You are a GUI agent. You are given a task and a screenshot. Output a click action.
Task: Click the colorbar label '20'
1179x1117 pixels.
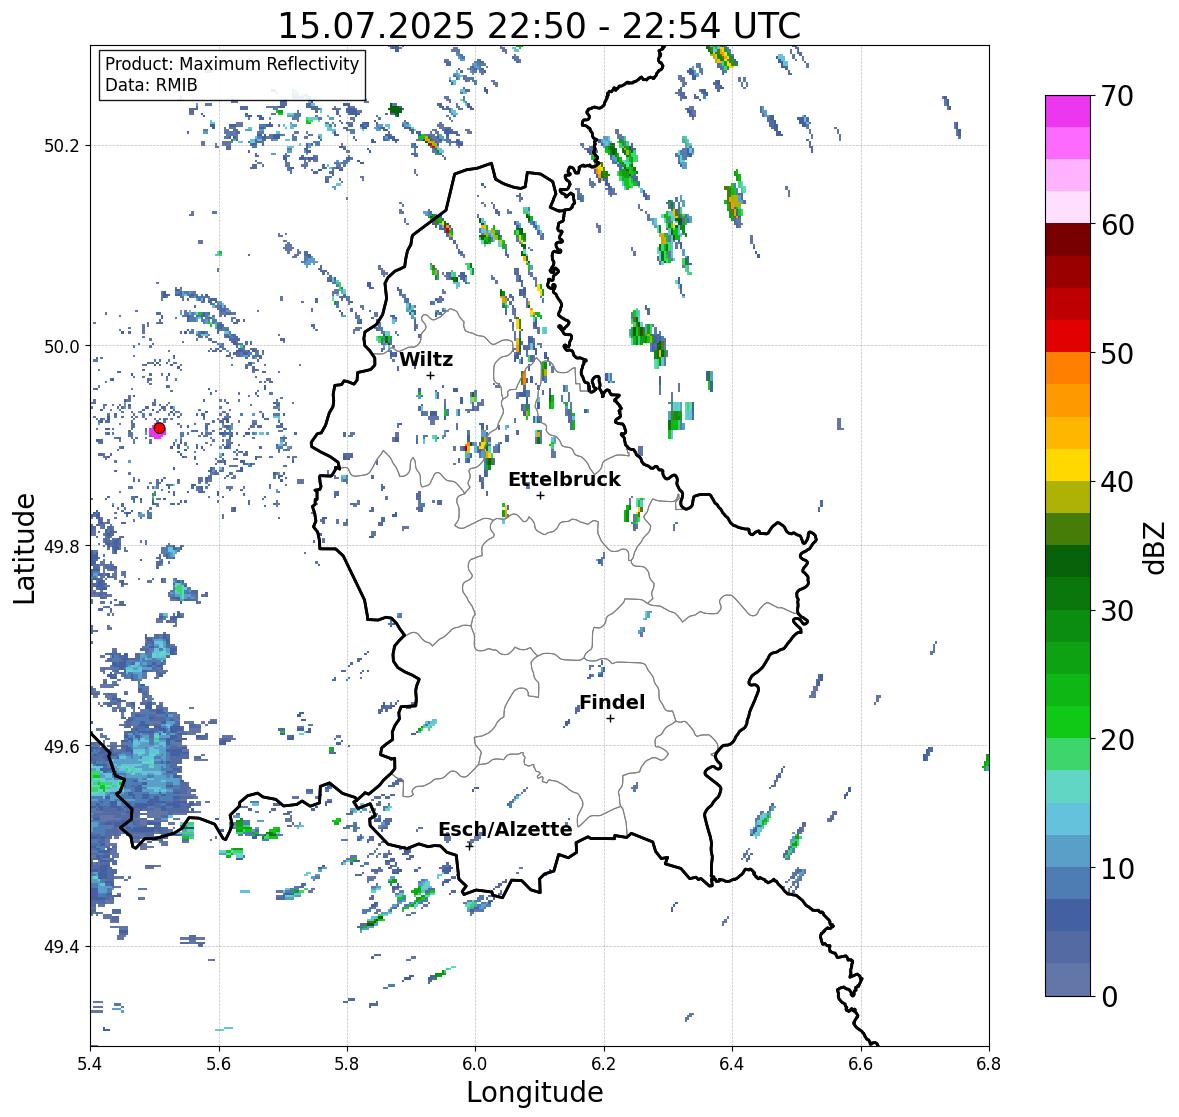1117,740
